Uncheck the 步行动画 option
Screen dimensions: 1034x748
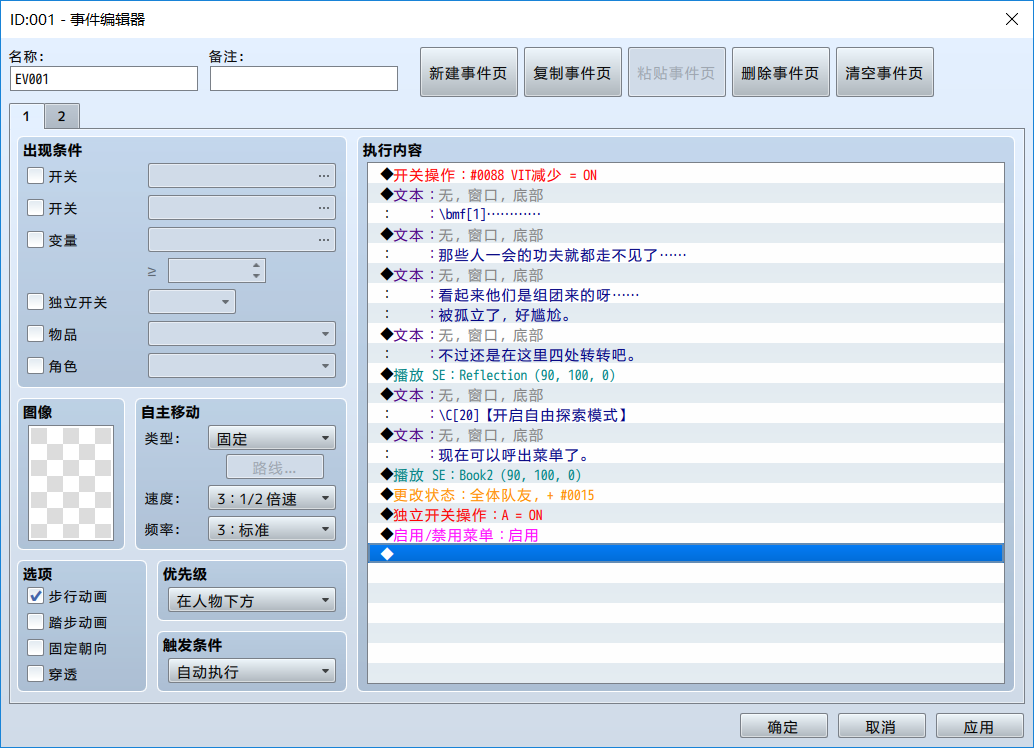[x=36, y=596]
